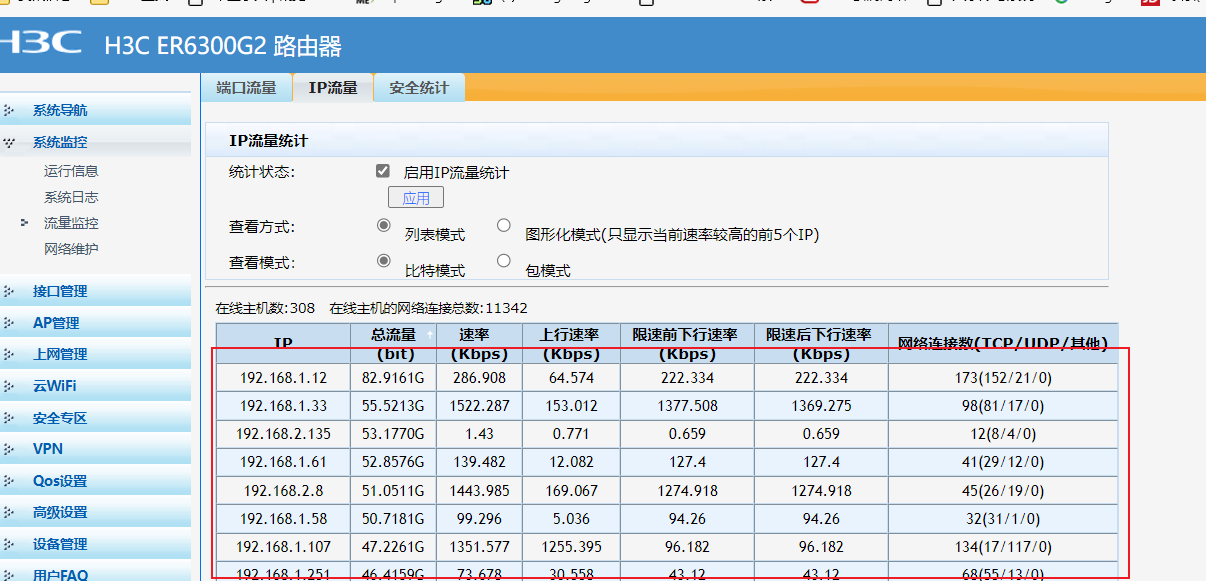
Task: Expand the 接口管理 sidebar section
Action: coord(60,292)
